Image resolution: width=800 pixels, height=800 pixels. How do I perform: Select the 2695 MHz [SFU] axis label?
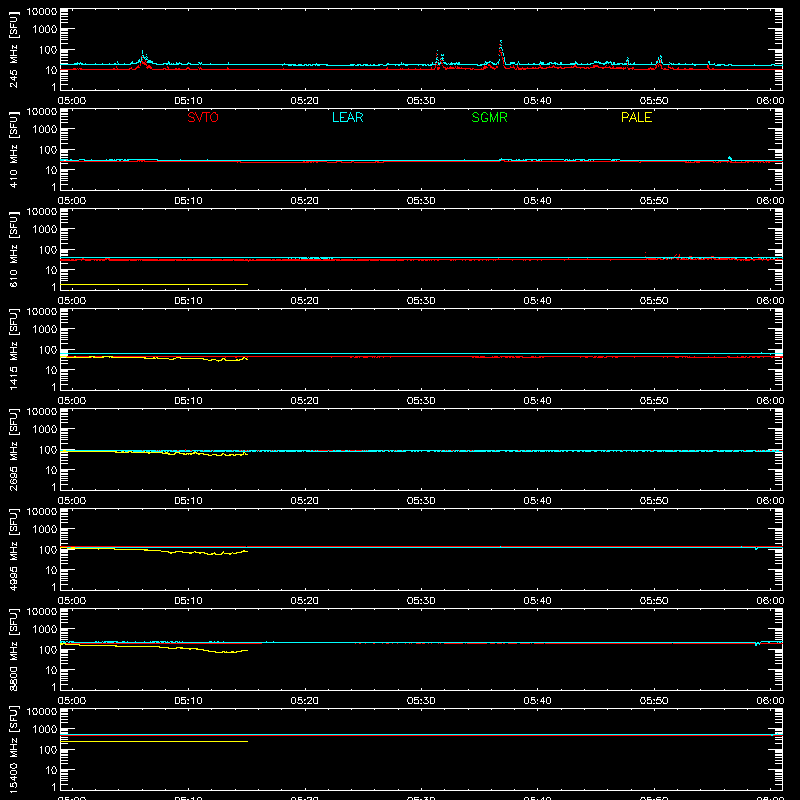coord(13,449)
